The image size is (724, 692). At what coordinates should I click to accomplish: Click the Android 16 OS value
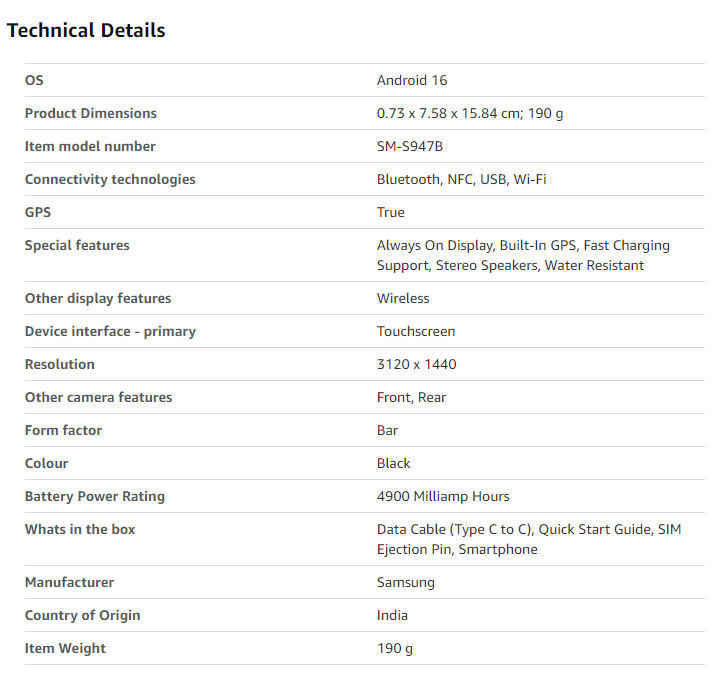412,80
